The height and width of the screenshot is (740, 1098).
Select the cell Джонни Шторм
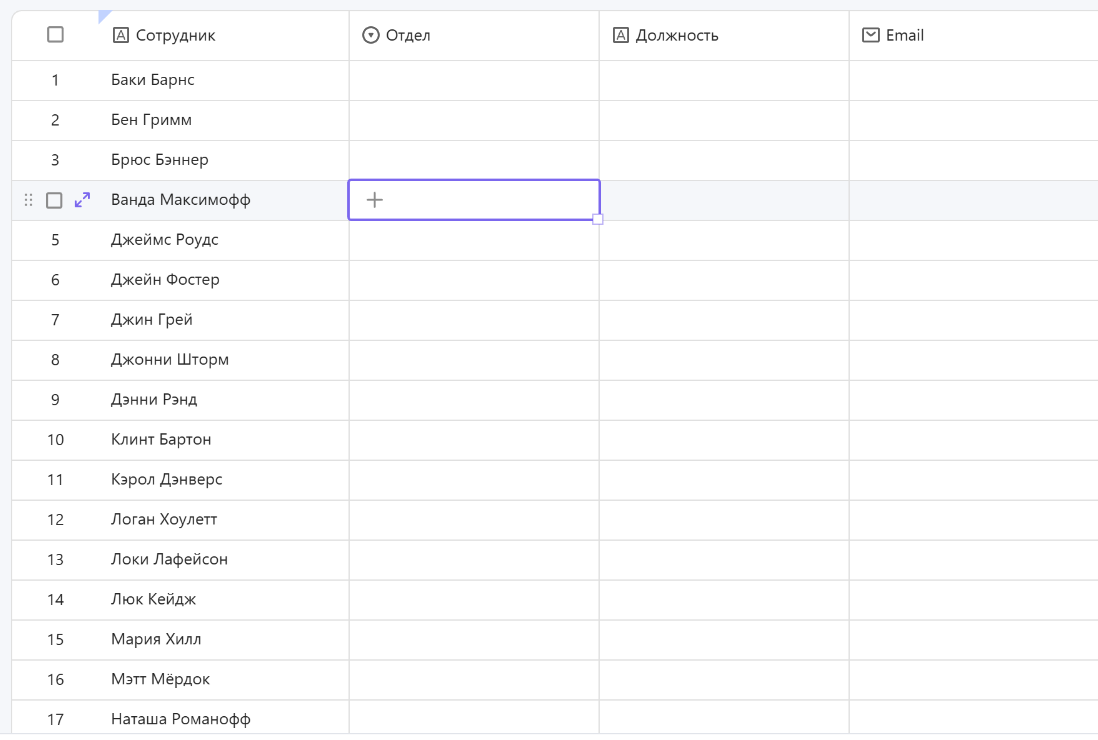(x=224, y=360)
